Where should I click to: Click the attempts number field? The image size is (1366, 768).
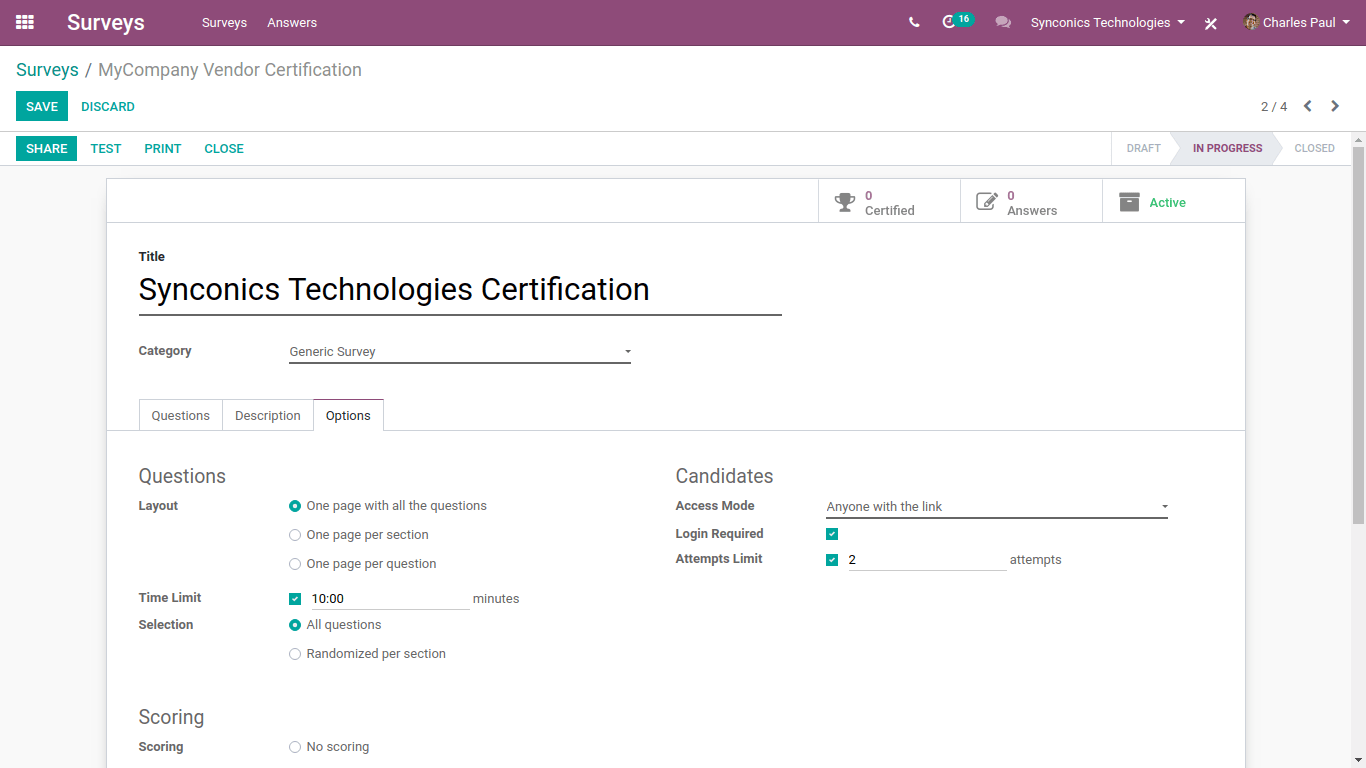tap(927, 560)
